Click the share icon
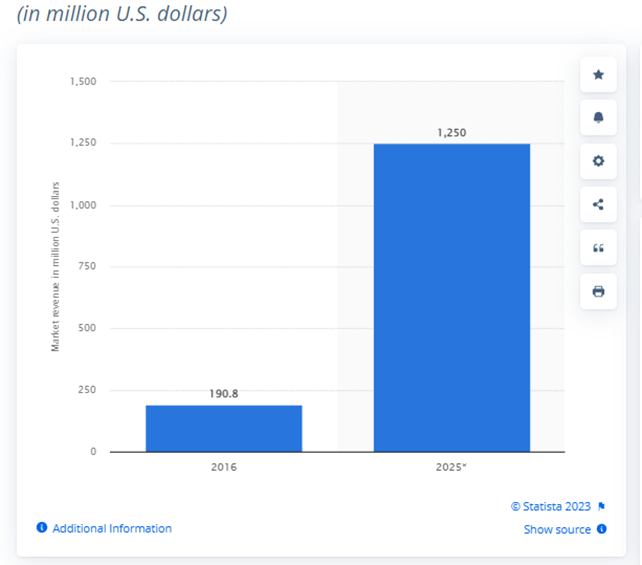Image resolution: width=642 pixels, height=565 pixels. (x=598, y=204)
